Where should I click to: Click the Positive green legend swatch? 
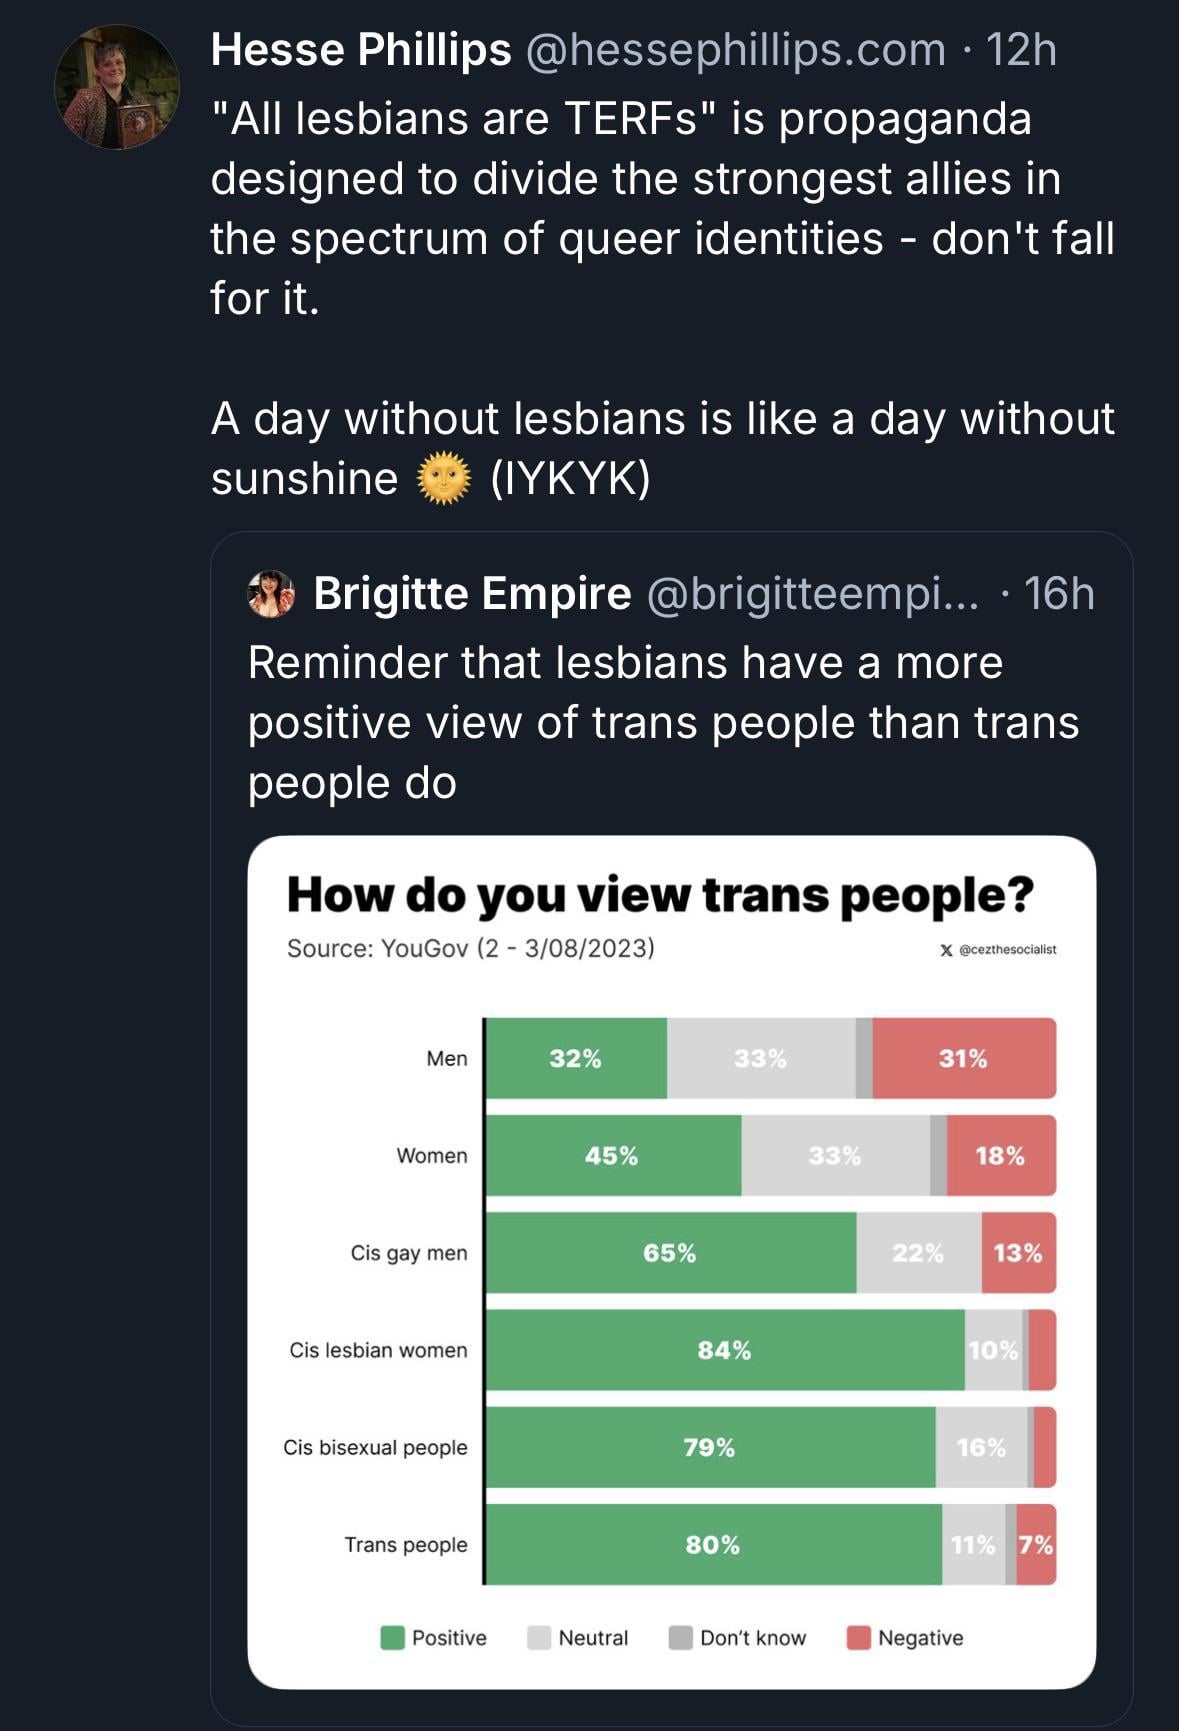(x=393, y=1637)
